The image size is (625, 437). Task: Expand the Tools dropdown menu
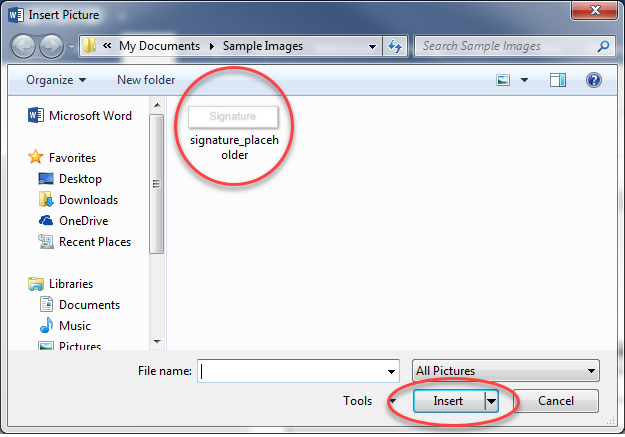(366, 401)
